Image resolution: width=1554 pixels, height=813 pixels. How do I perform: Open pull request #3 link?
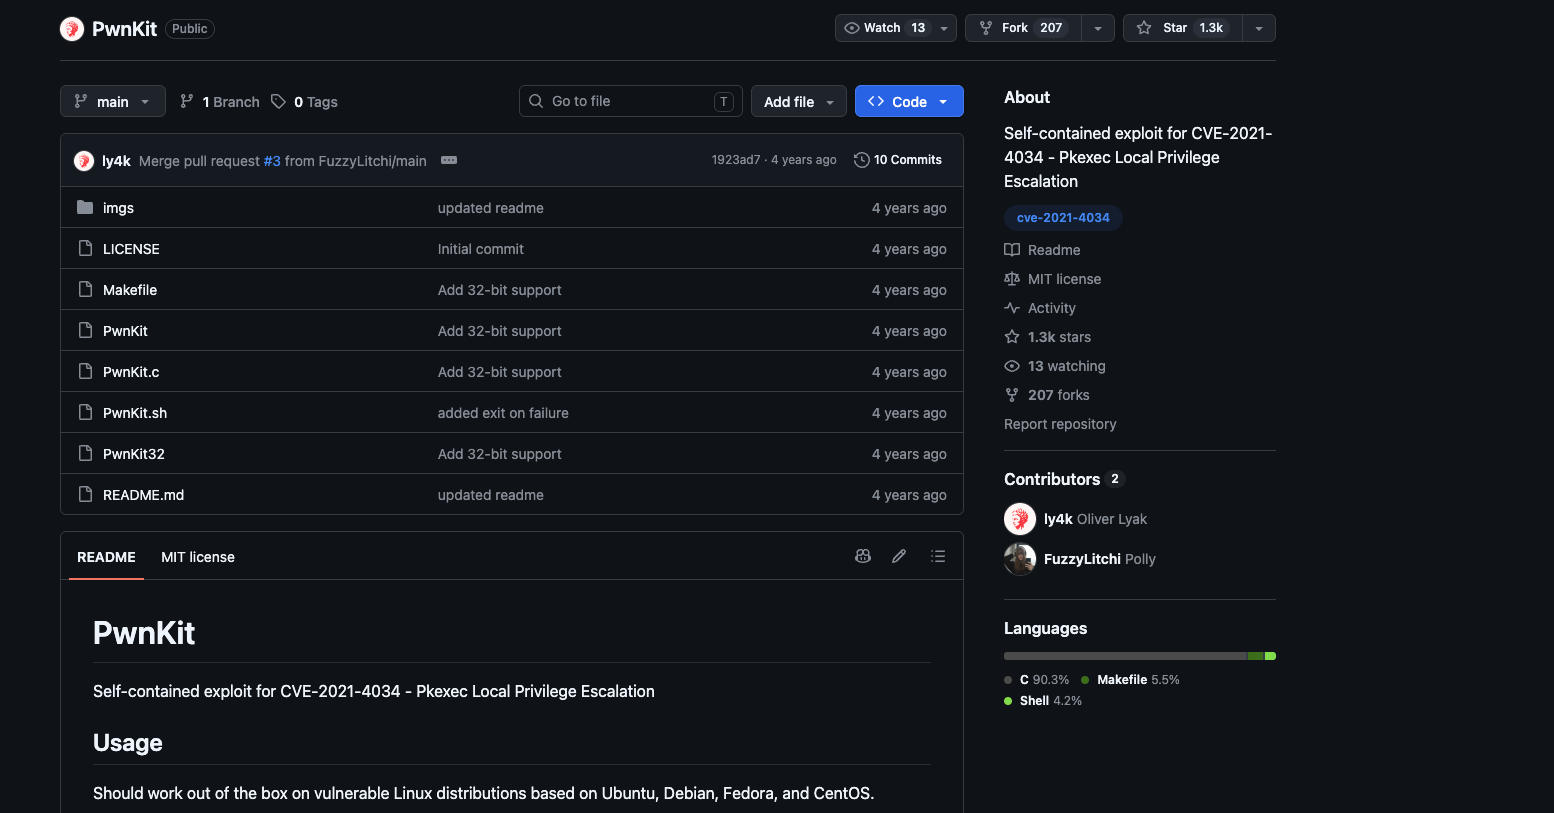click(x=272, y=161)
